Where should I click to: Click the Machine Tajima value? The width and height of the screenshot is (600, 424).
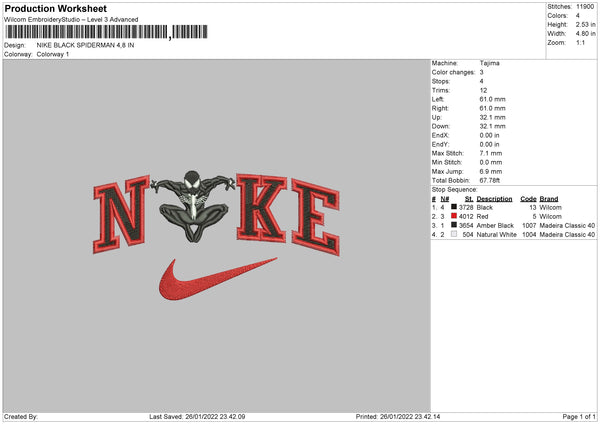point(489,63)
